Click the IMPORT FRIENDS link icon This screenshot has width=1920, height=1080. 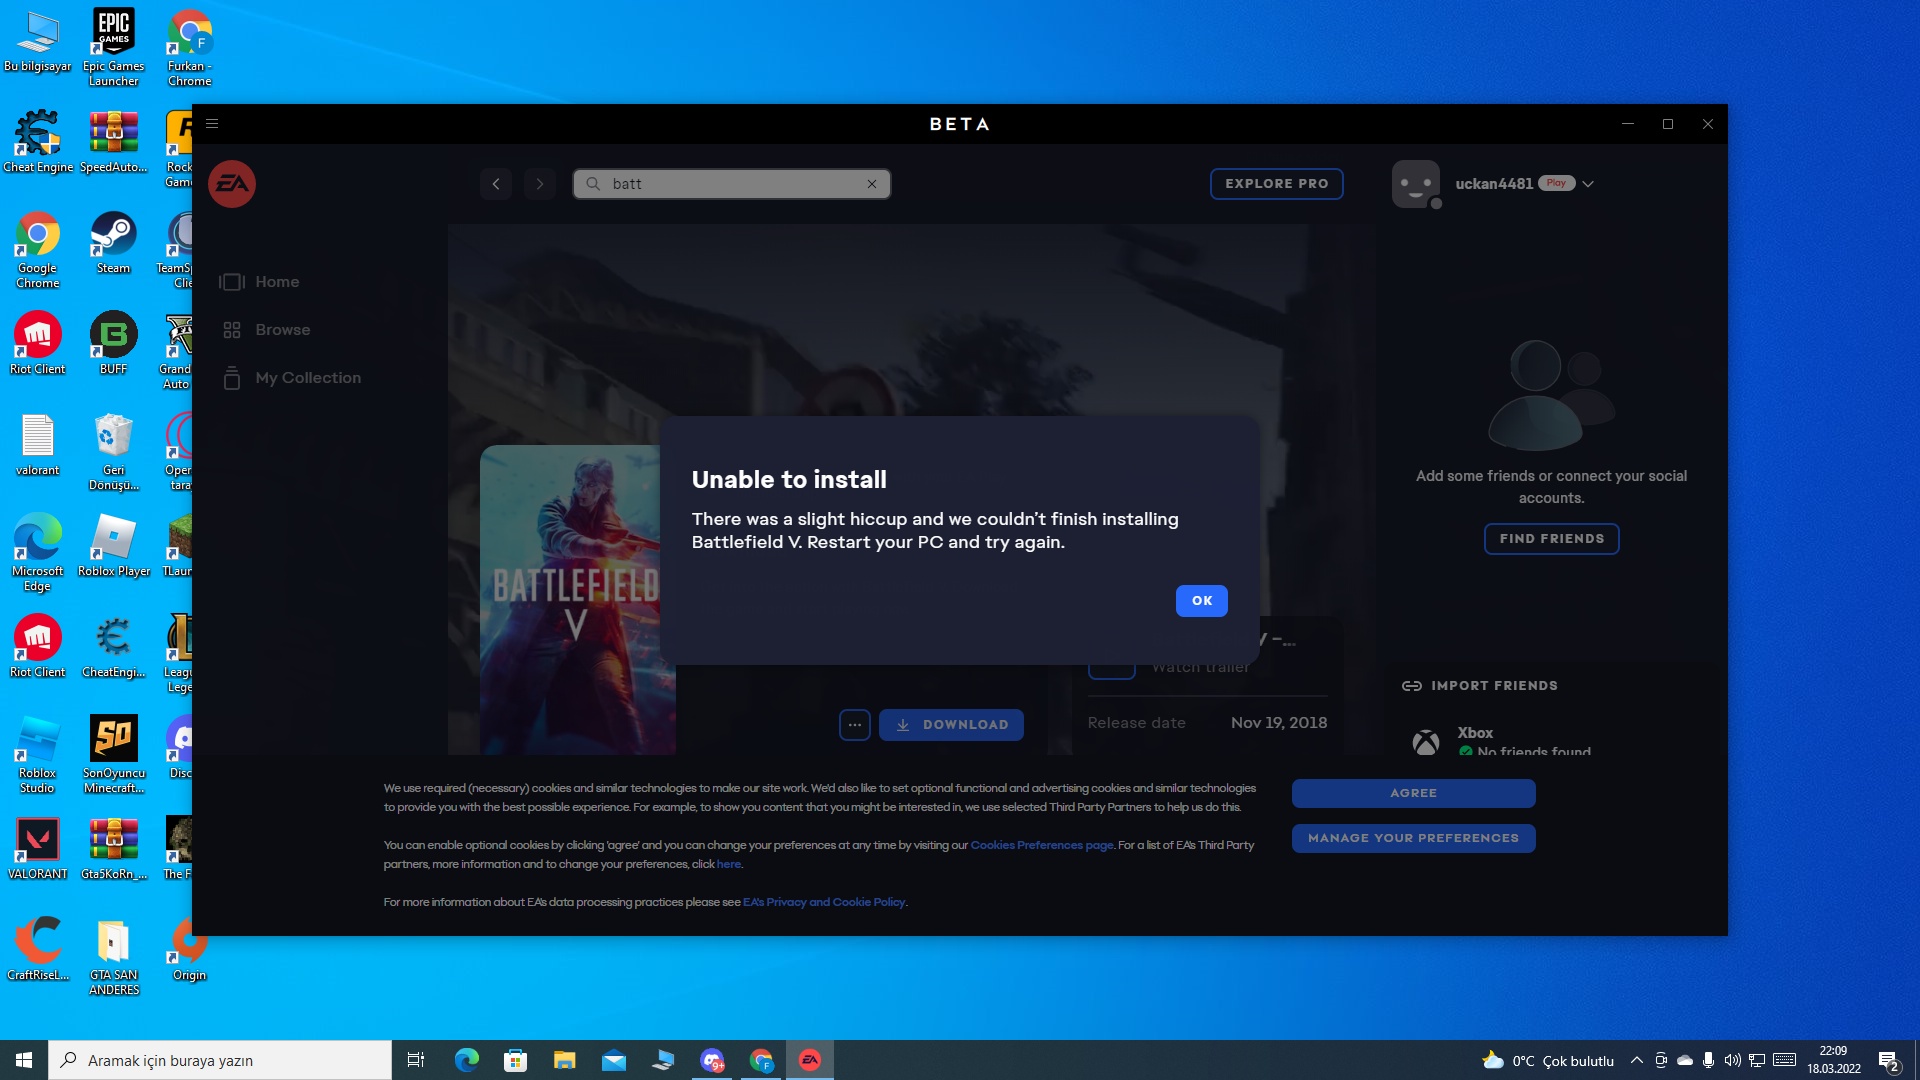click(x=1412, y=686)
